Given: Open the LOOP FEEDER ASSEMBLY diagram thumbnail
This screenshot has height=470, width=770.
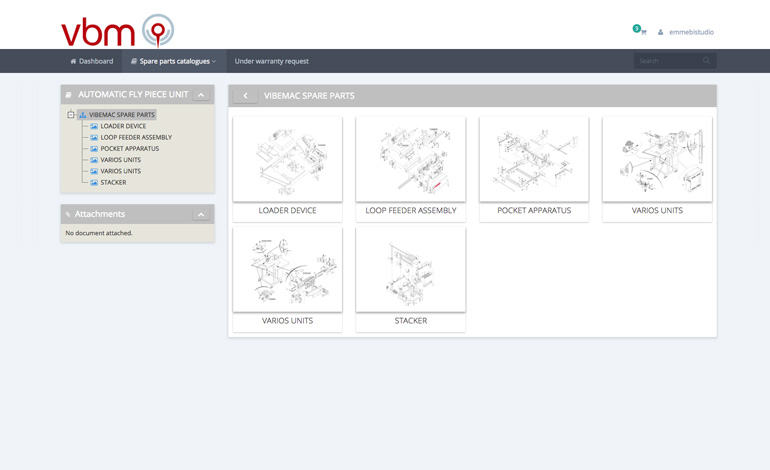Looking at the screenshot, I should pos(411,159).
